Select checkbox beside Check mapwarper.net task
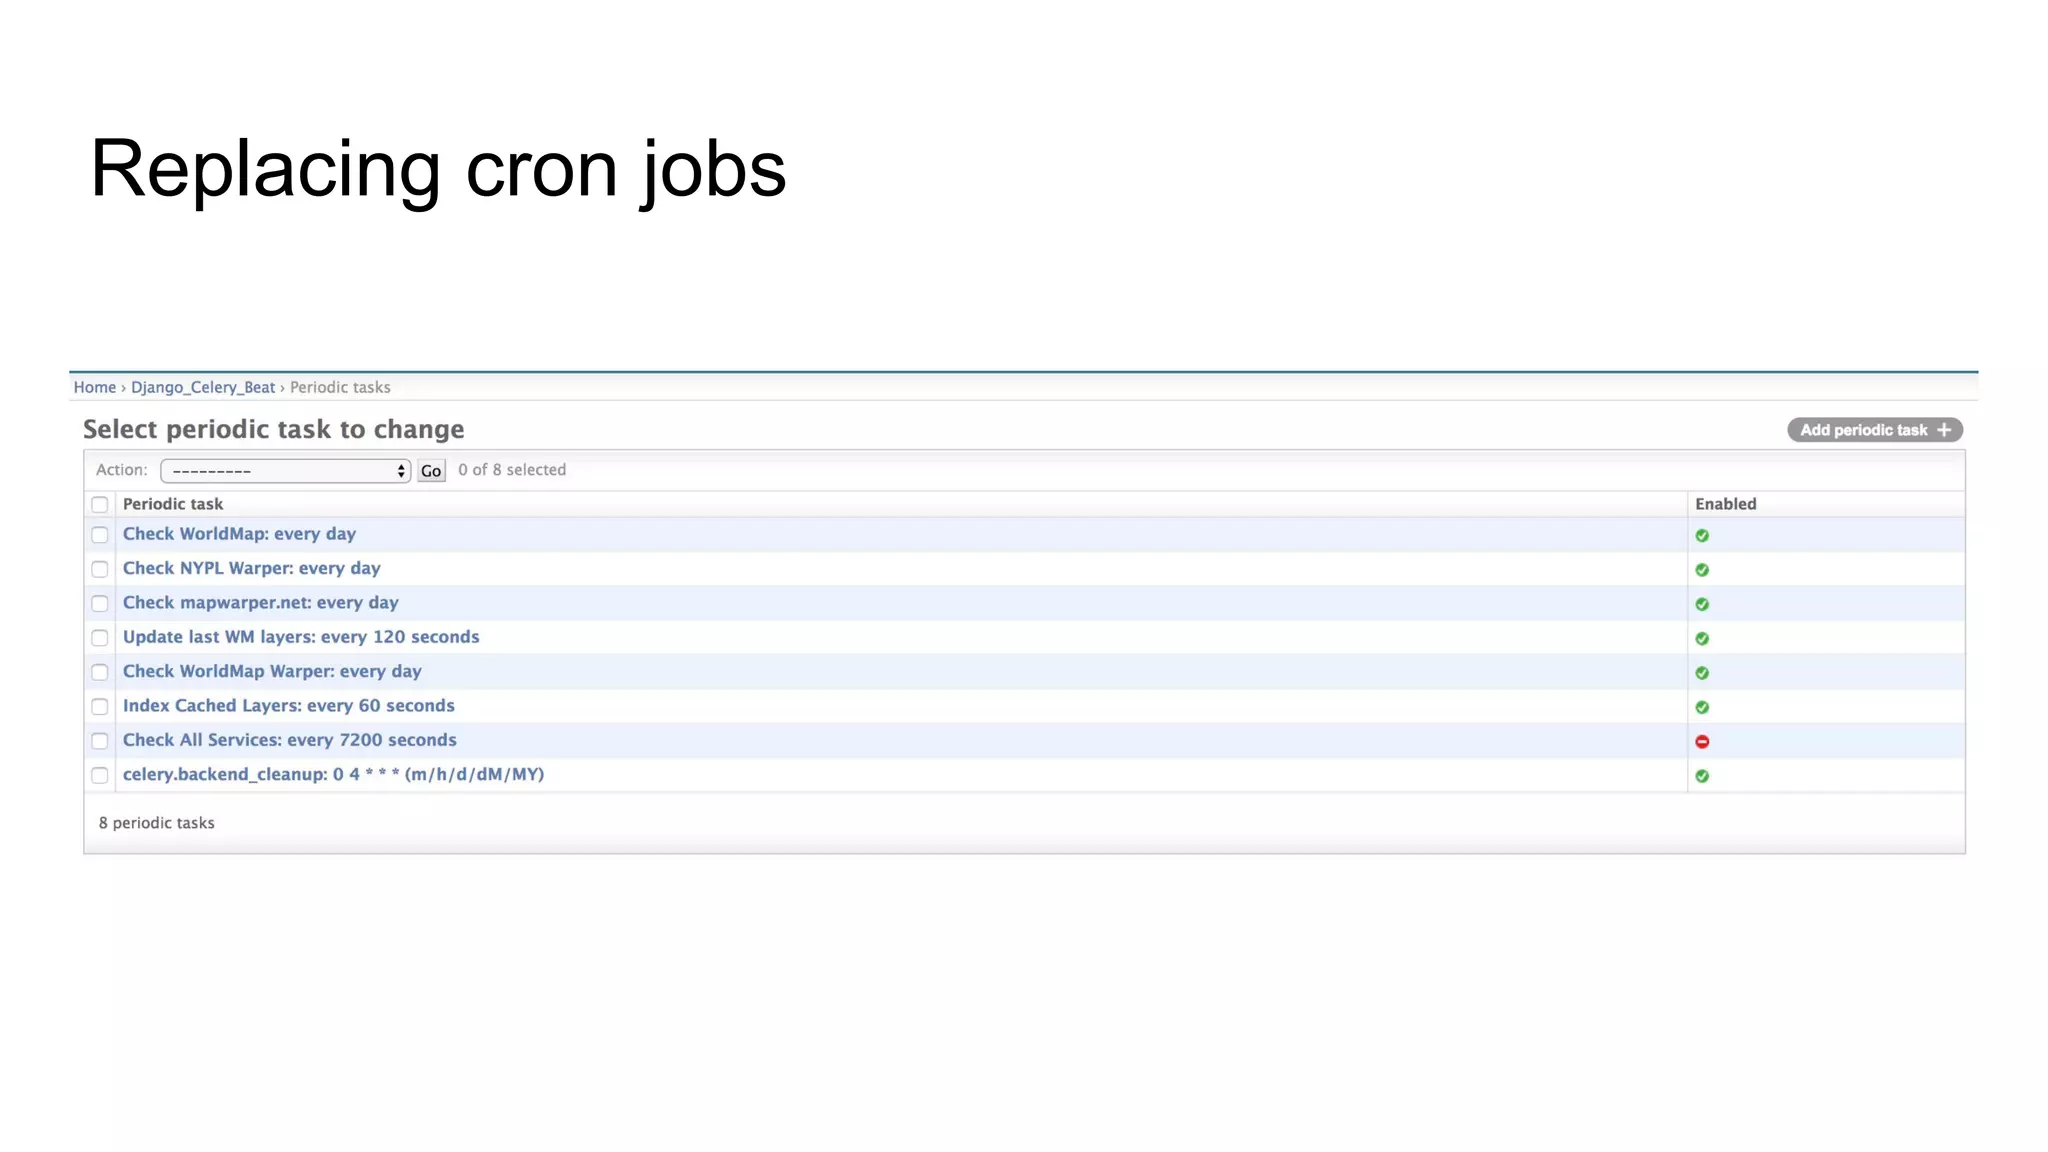Viewport: 2048px width, 1152px height. pyautogui.click(x=100, y=604)
